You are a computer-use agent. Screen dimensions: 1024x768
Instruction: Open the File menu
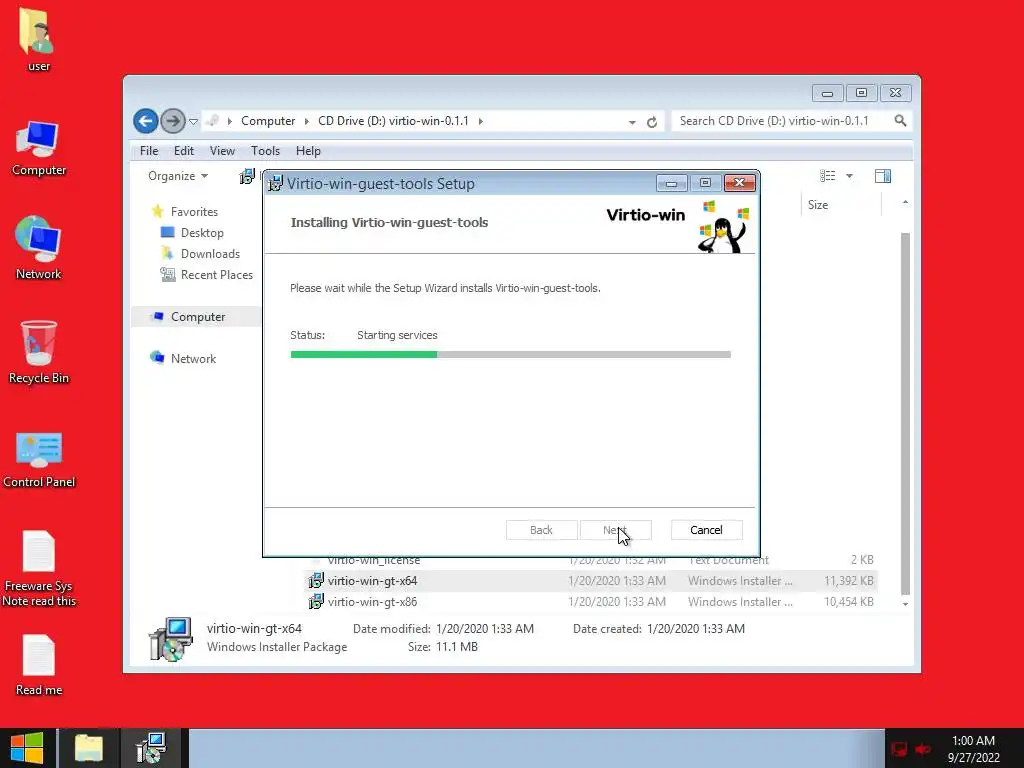(x=149, y=151)
